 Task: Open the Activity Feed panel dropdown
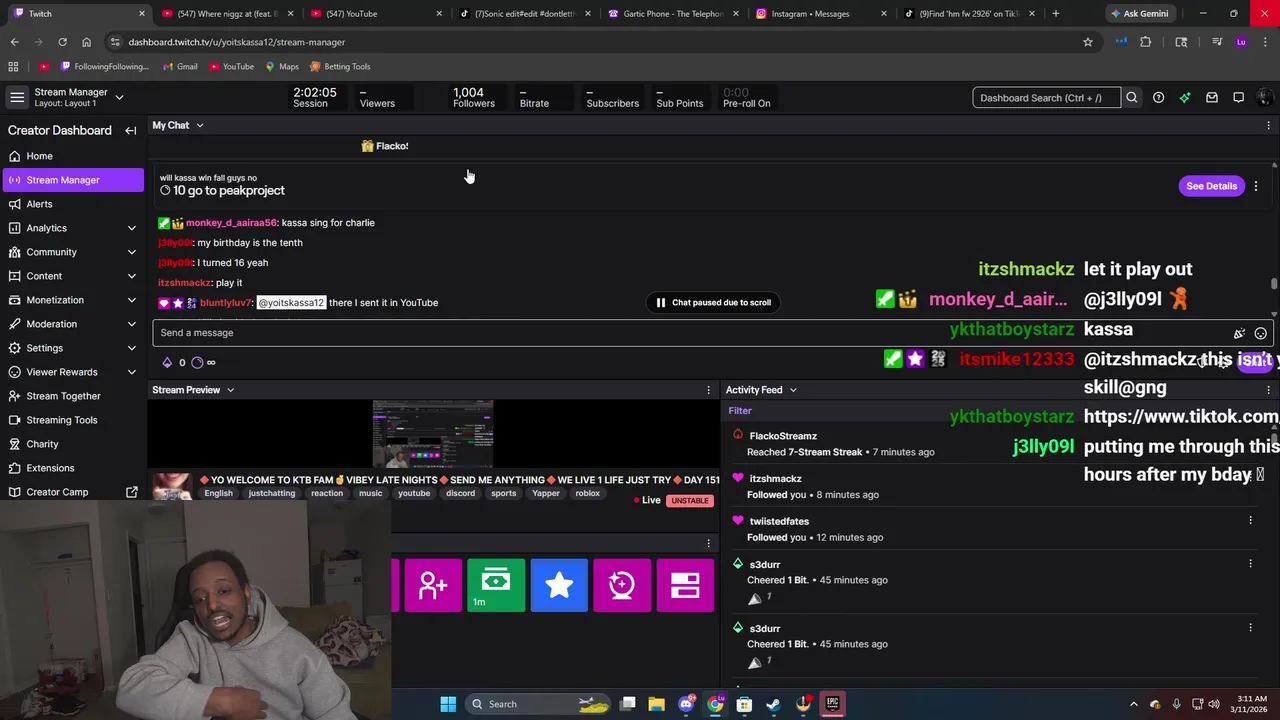tap(793, 390)
